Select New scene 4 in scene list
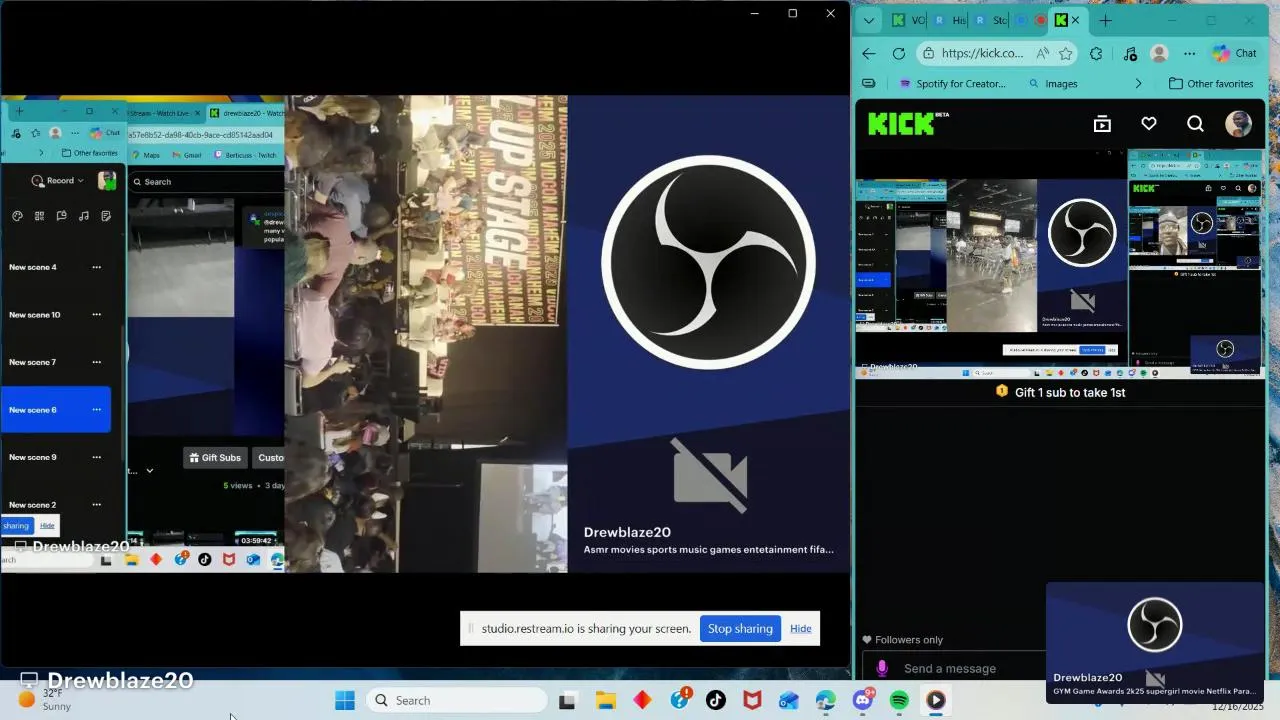The height and width of the screenshot is (720, 1280). 33,267
